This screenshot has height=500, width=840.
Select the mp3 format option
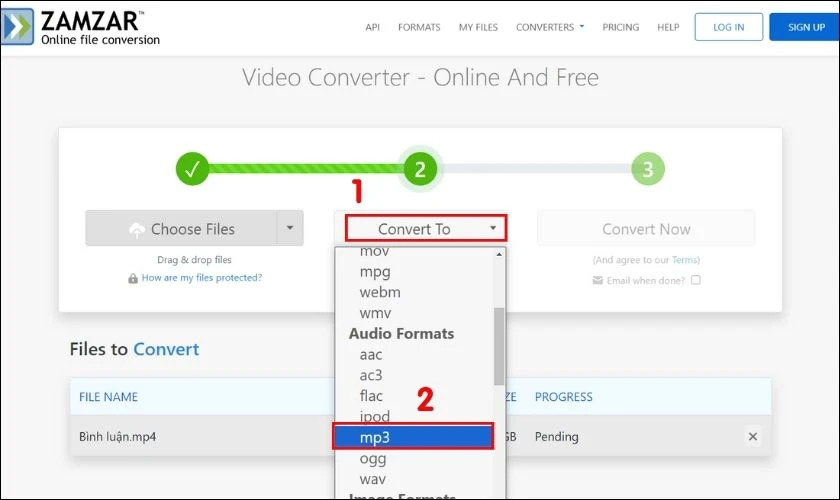[412, 437]
